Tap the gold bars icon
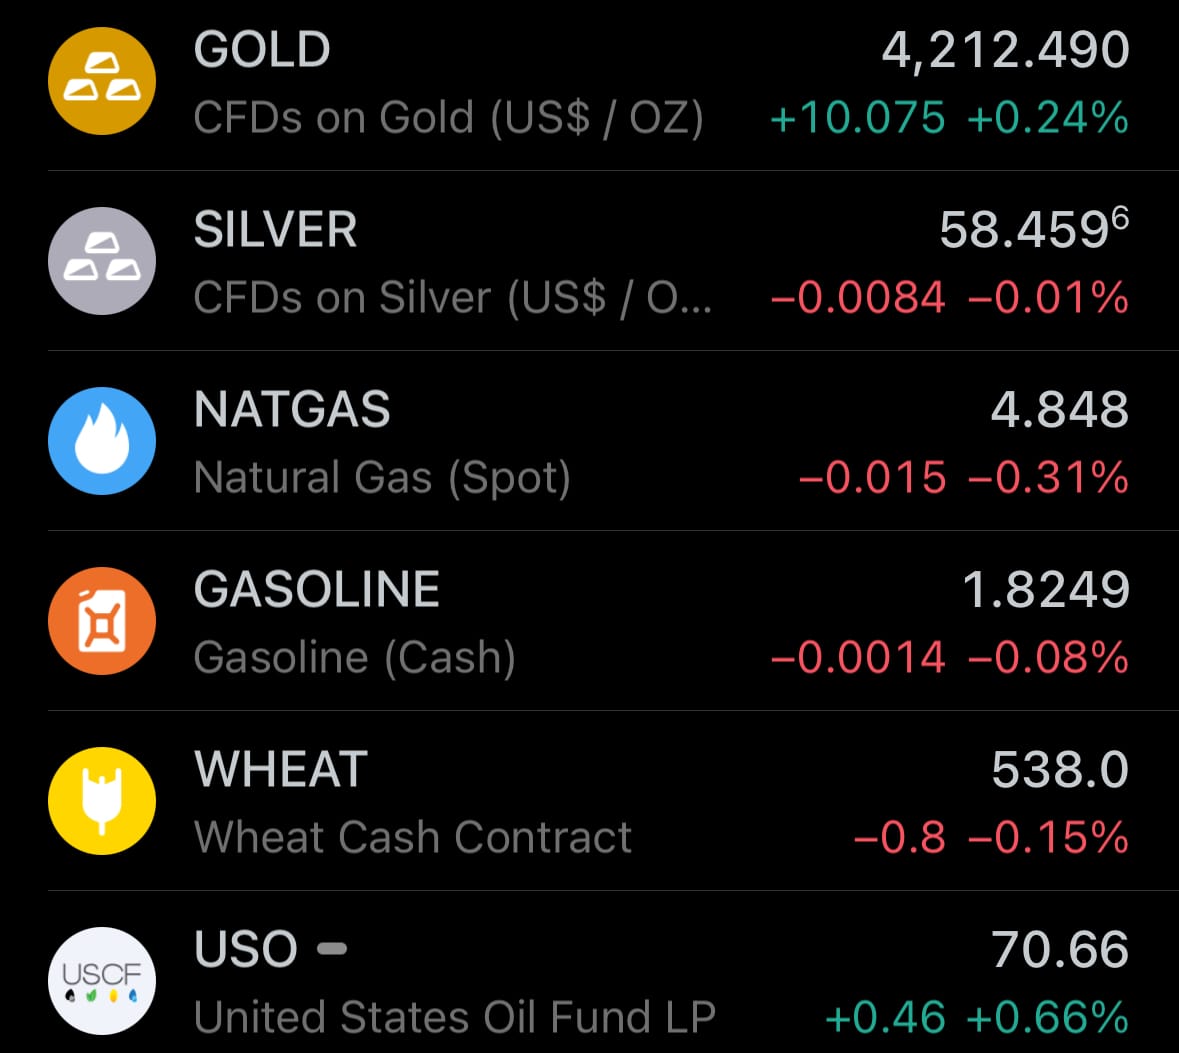Viewport: 1179px width, 1053px height. point(102,81)
